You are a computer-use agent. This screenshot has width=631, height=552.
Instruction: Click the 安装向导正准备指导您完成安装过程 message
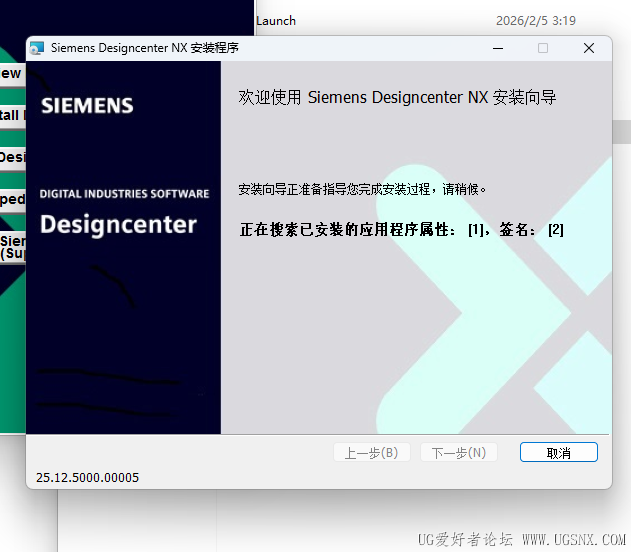coord(334,189)
